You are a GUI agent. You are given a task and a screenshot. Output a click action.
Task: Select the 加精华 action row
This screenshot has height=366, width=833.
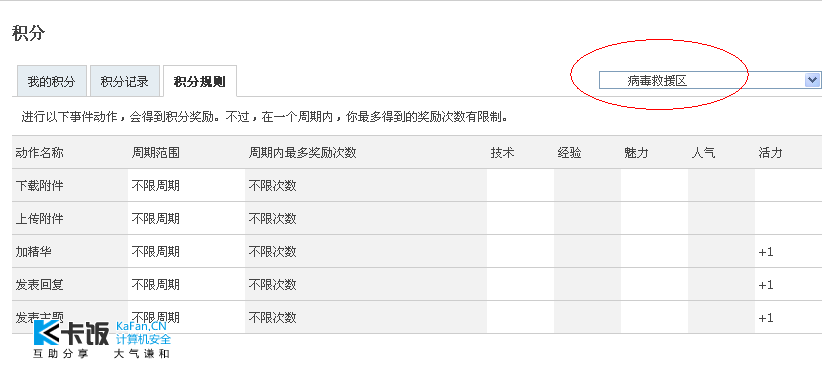[x=417, y=251]
